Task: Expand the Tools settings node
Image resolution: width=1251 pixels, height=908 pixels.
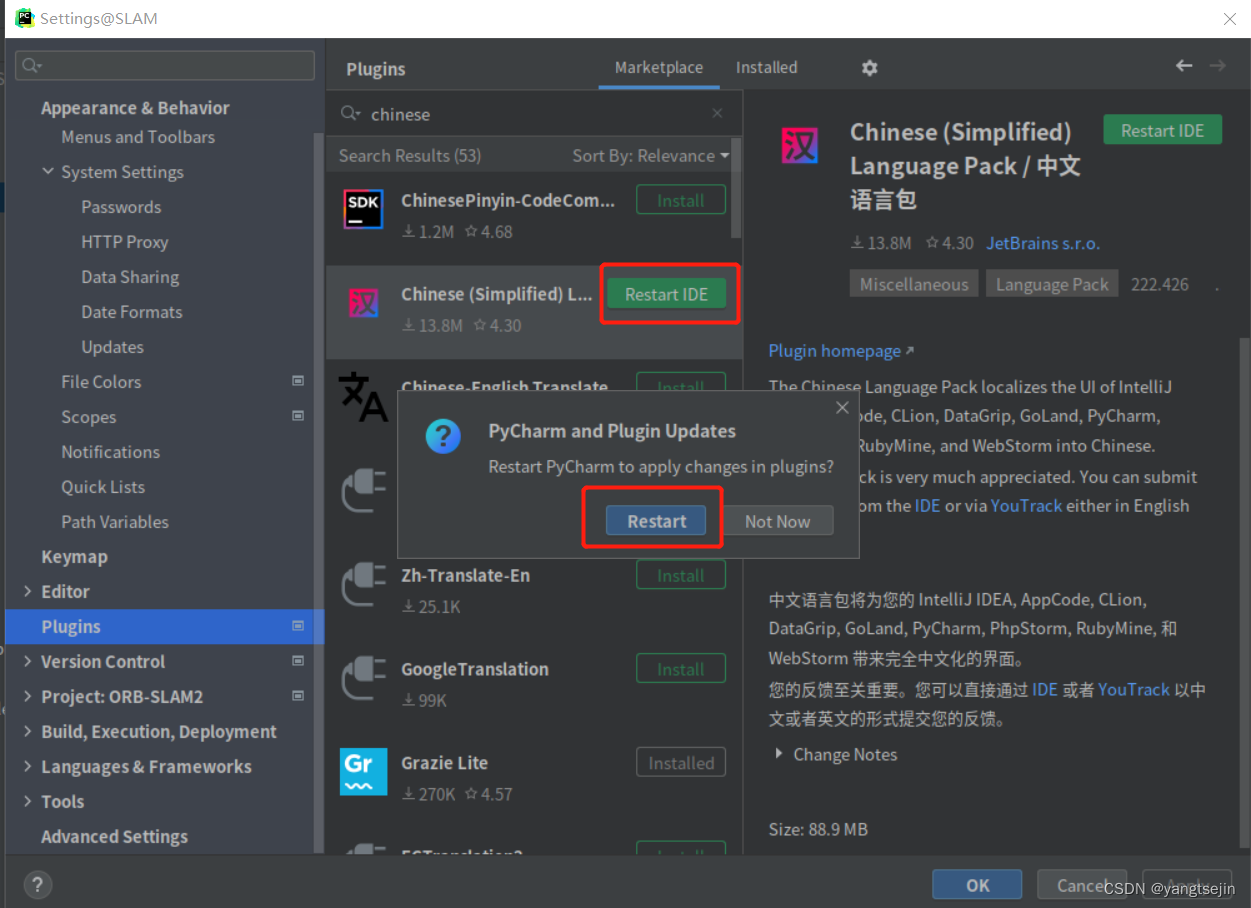Action: pyautogui.click(x=28, y=802)
